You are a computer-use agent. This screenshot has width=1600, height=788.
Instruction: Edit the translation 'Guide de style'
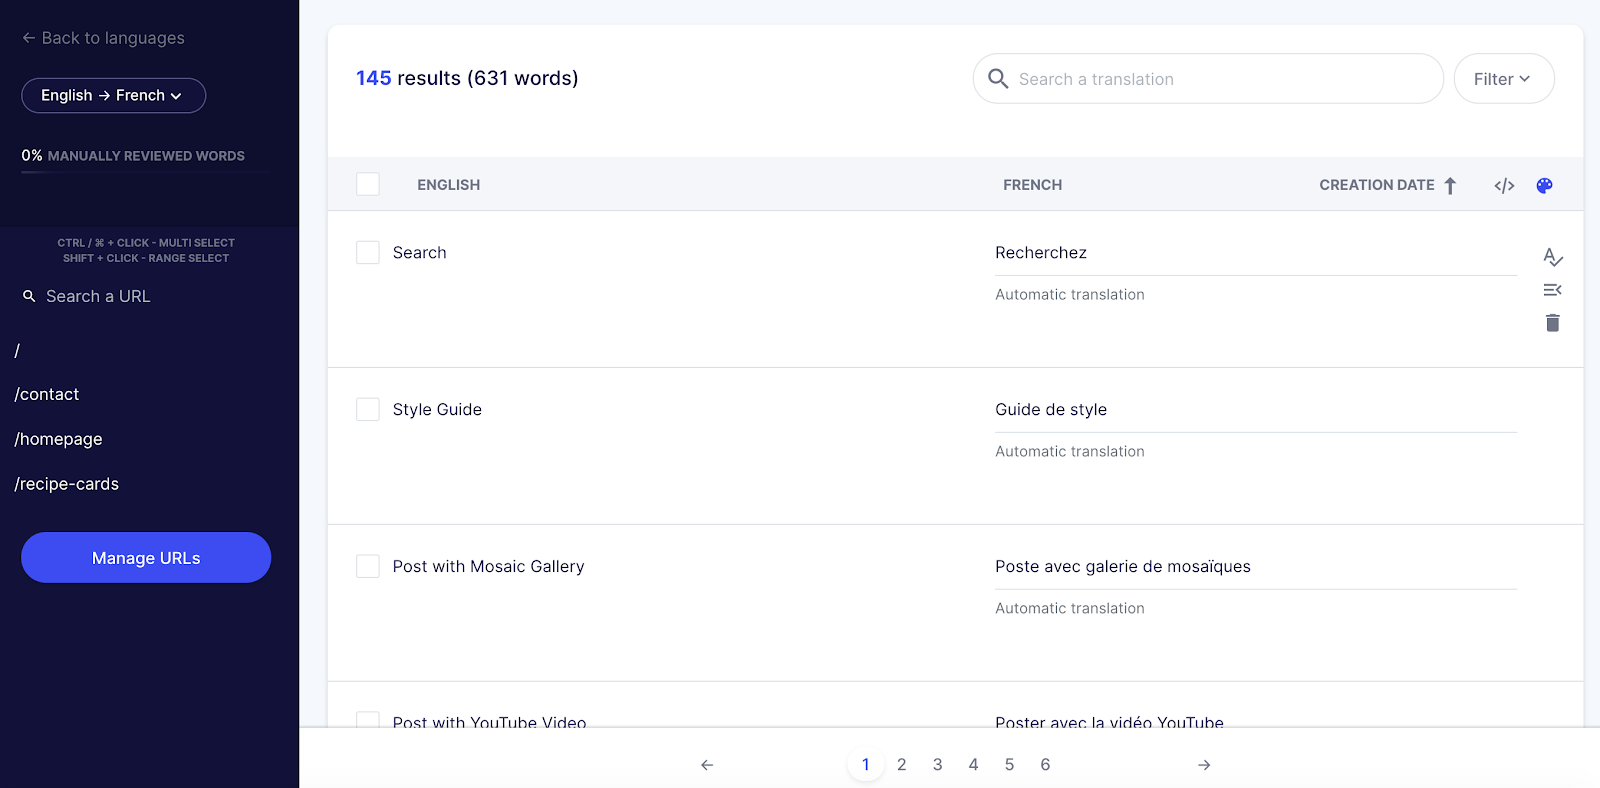(1256, 410)
